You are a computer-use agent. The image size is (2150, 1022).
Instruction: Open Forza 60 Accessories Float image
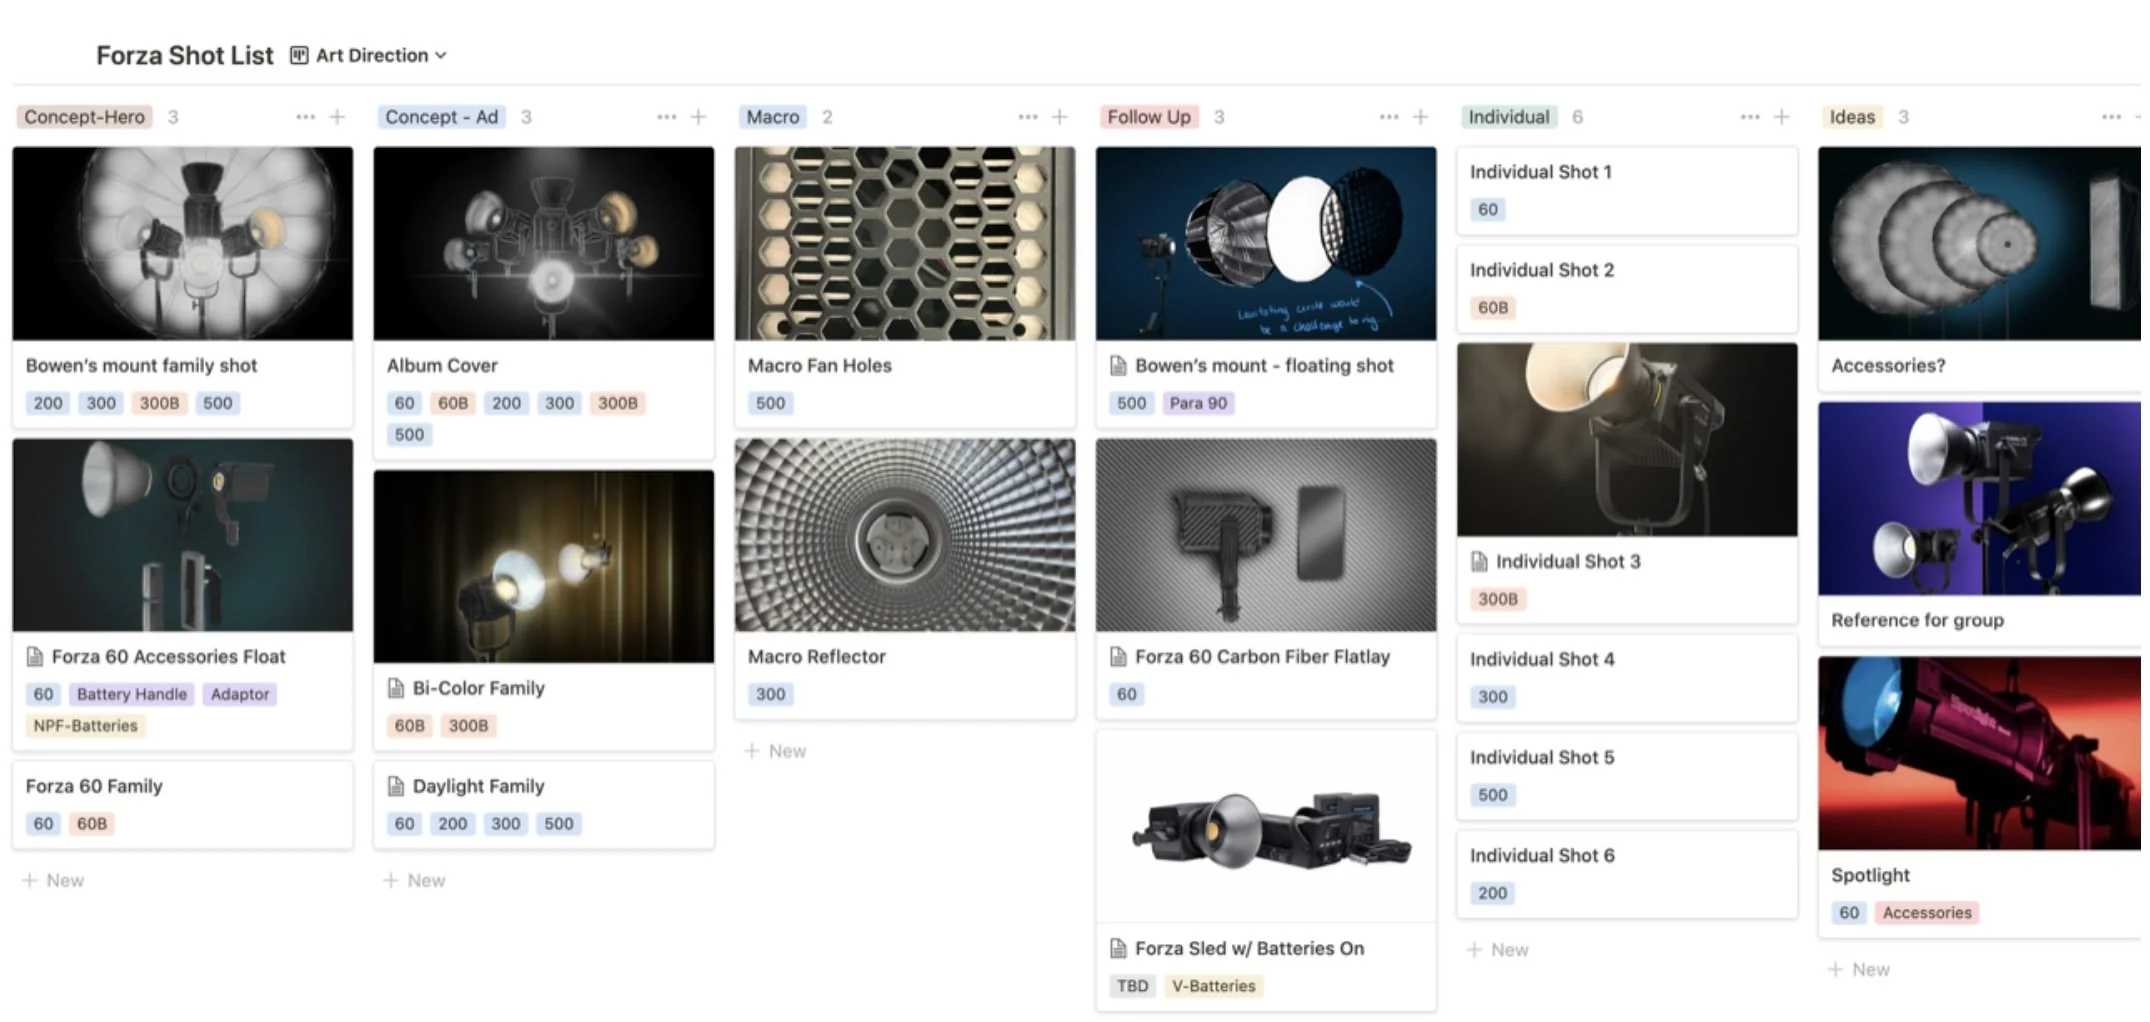pos(183,535)
